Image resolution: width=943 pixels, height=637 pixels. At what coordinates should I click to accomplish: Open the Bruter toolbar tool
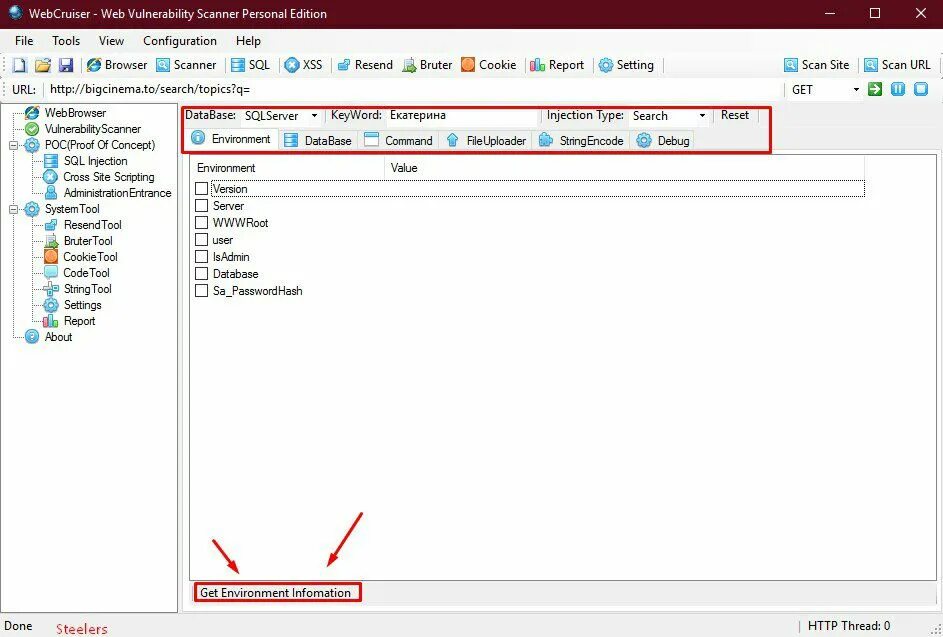point(427,65)
